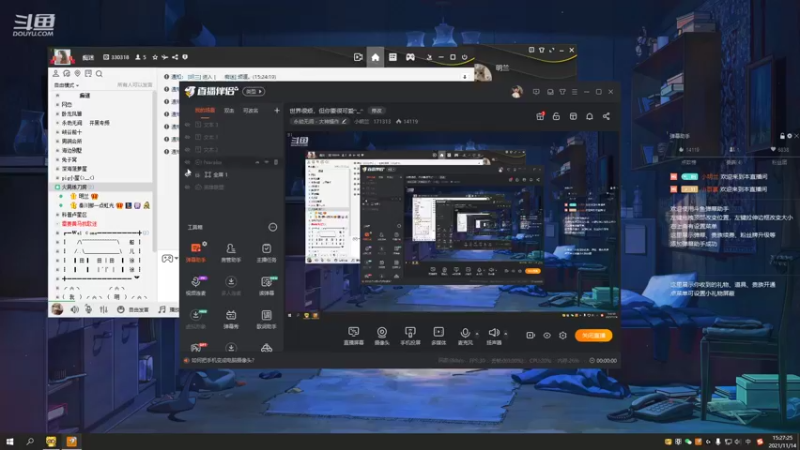Click the 修改 button beside stream title
This screenshot has width=800, height=450.
click(377, 111)
